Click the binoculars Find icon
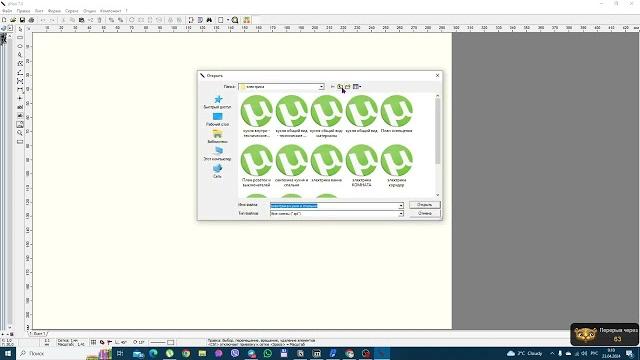Image resolution: width=640 pixels, height=360 pixels. (x=209, y=20)
